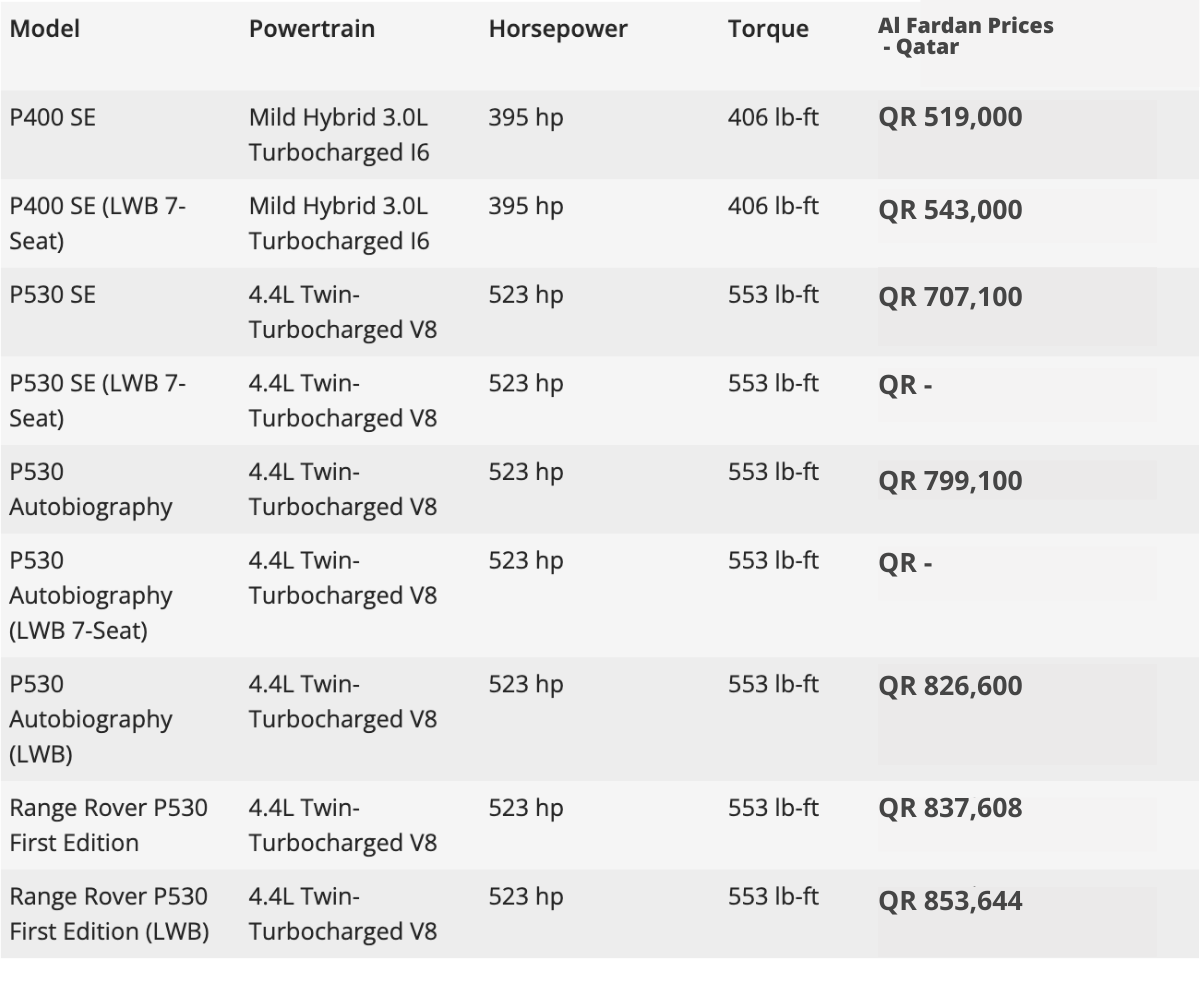Image resolution: width=1200 pixels, height=1000 pixels.
Task: Click the QR 799,100 price
Action: 950,481
